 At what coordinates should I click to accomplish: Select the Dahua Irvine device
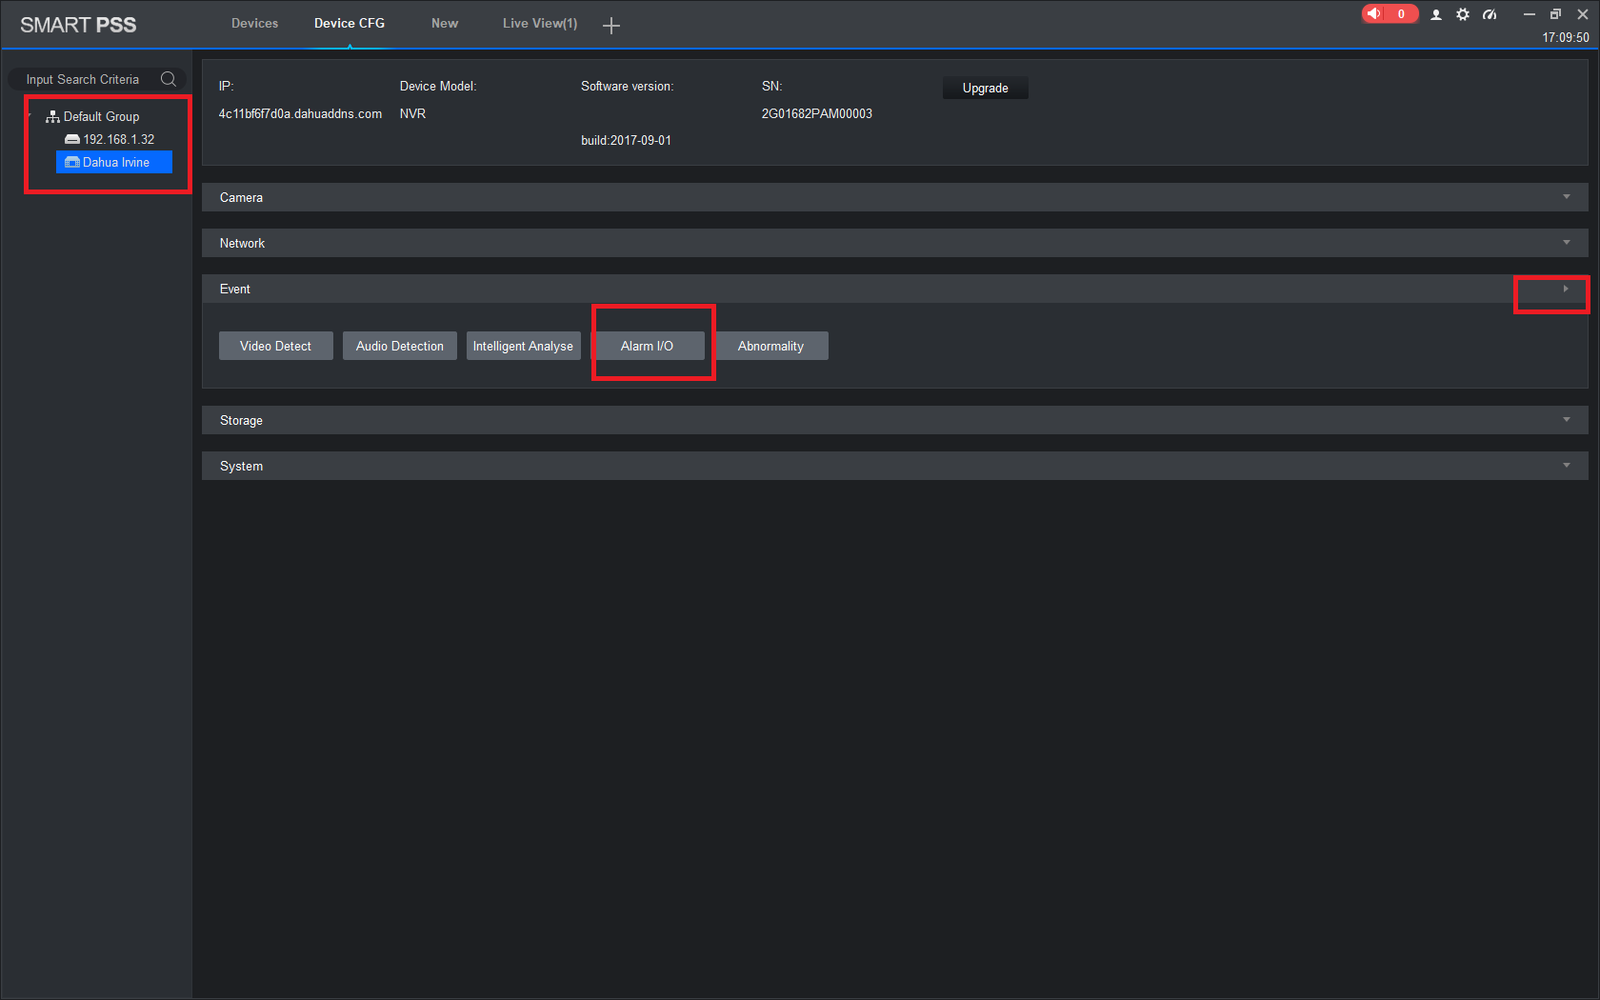click(114, 162)
